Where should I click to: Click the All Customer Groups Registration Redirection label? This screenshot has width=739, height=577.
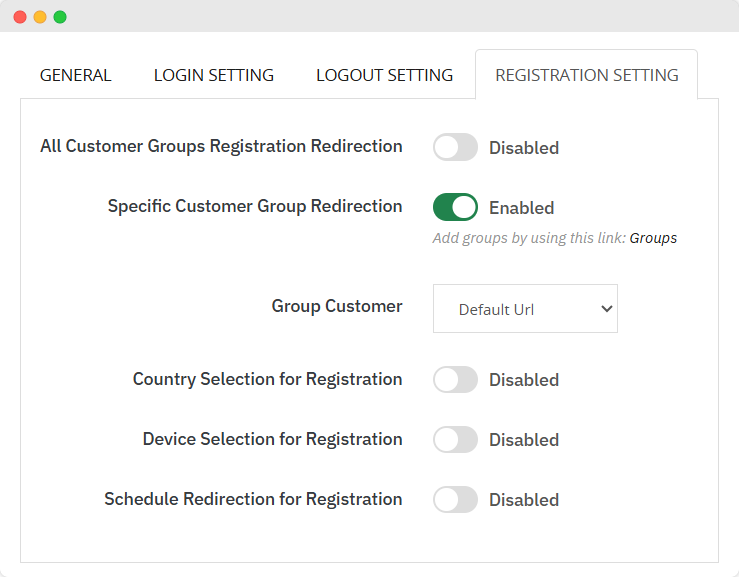click(x=221, y=146)
